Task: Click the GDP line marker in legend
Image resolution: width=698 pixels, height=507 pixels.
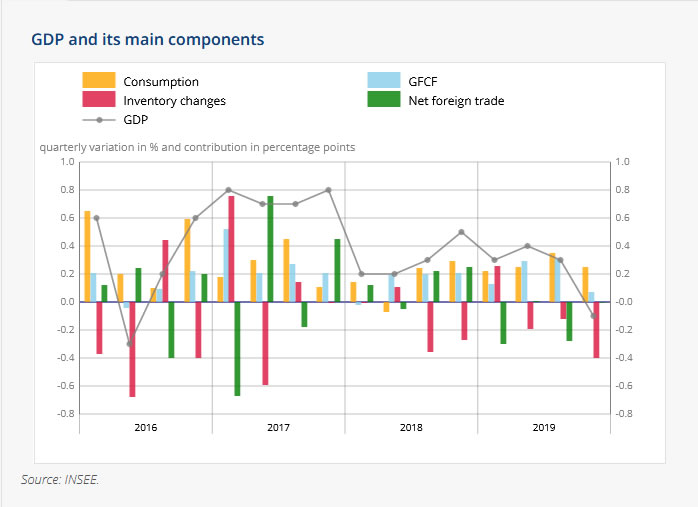Action: coord(98,119)
